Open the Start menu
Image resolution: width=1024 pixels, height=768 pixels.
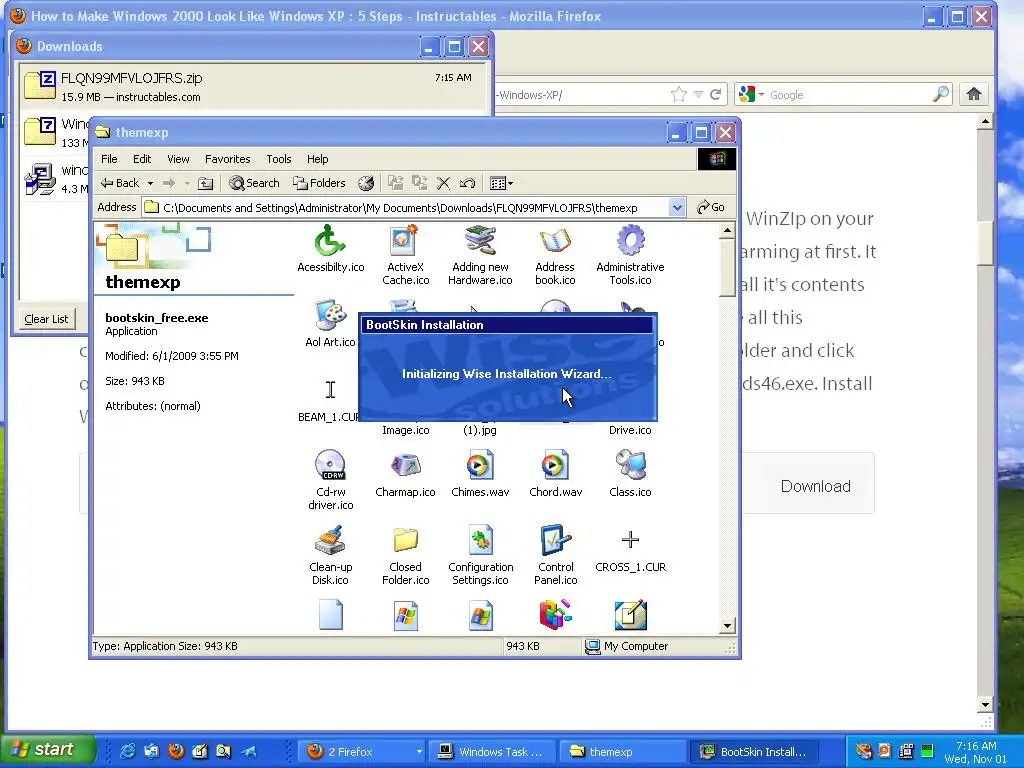coord(47,749)
